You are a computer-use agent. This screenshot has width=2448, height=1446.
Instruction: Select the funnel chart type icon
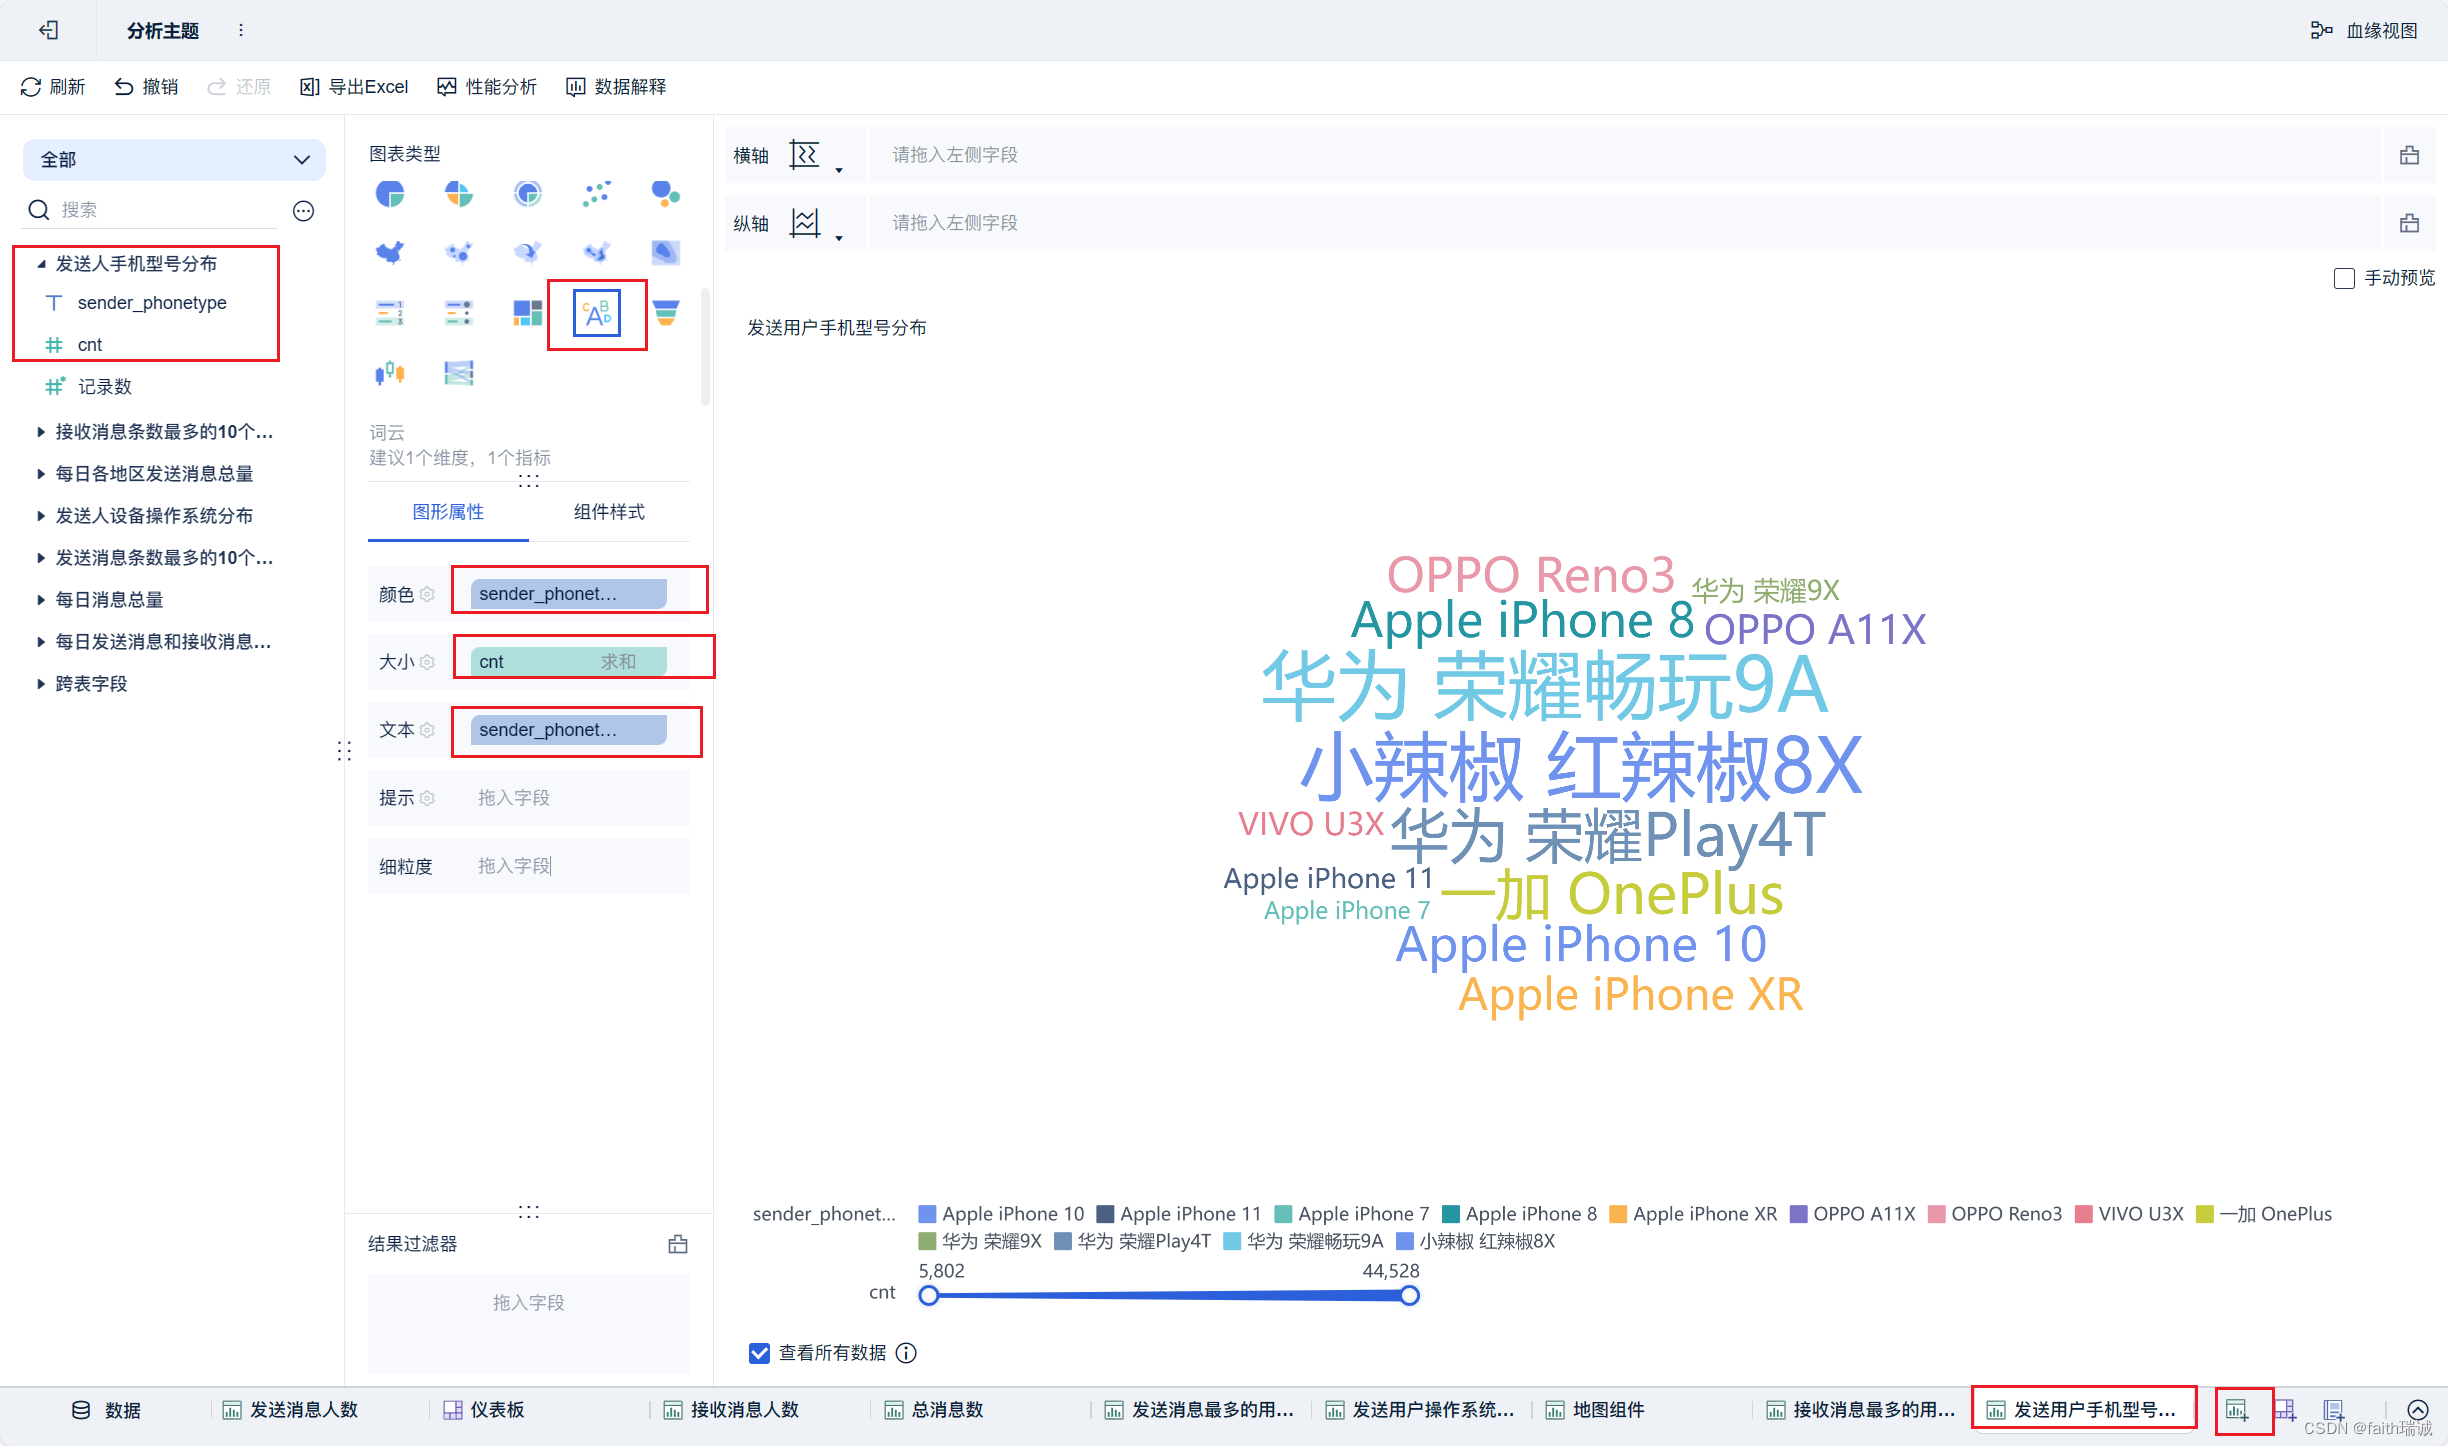666,313
